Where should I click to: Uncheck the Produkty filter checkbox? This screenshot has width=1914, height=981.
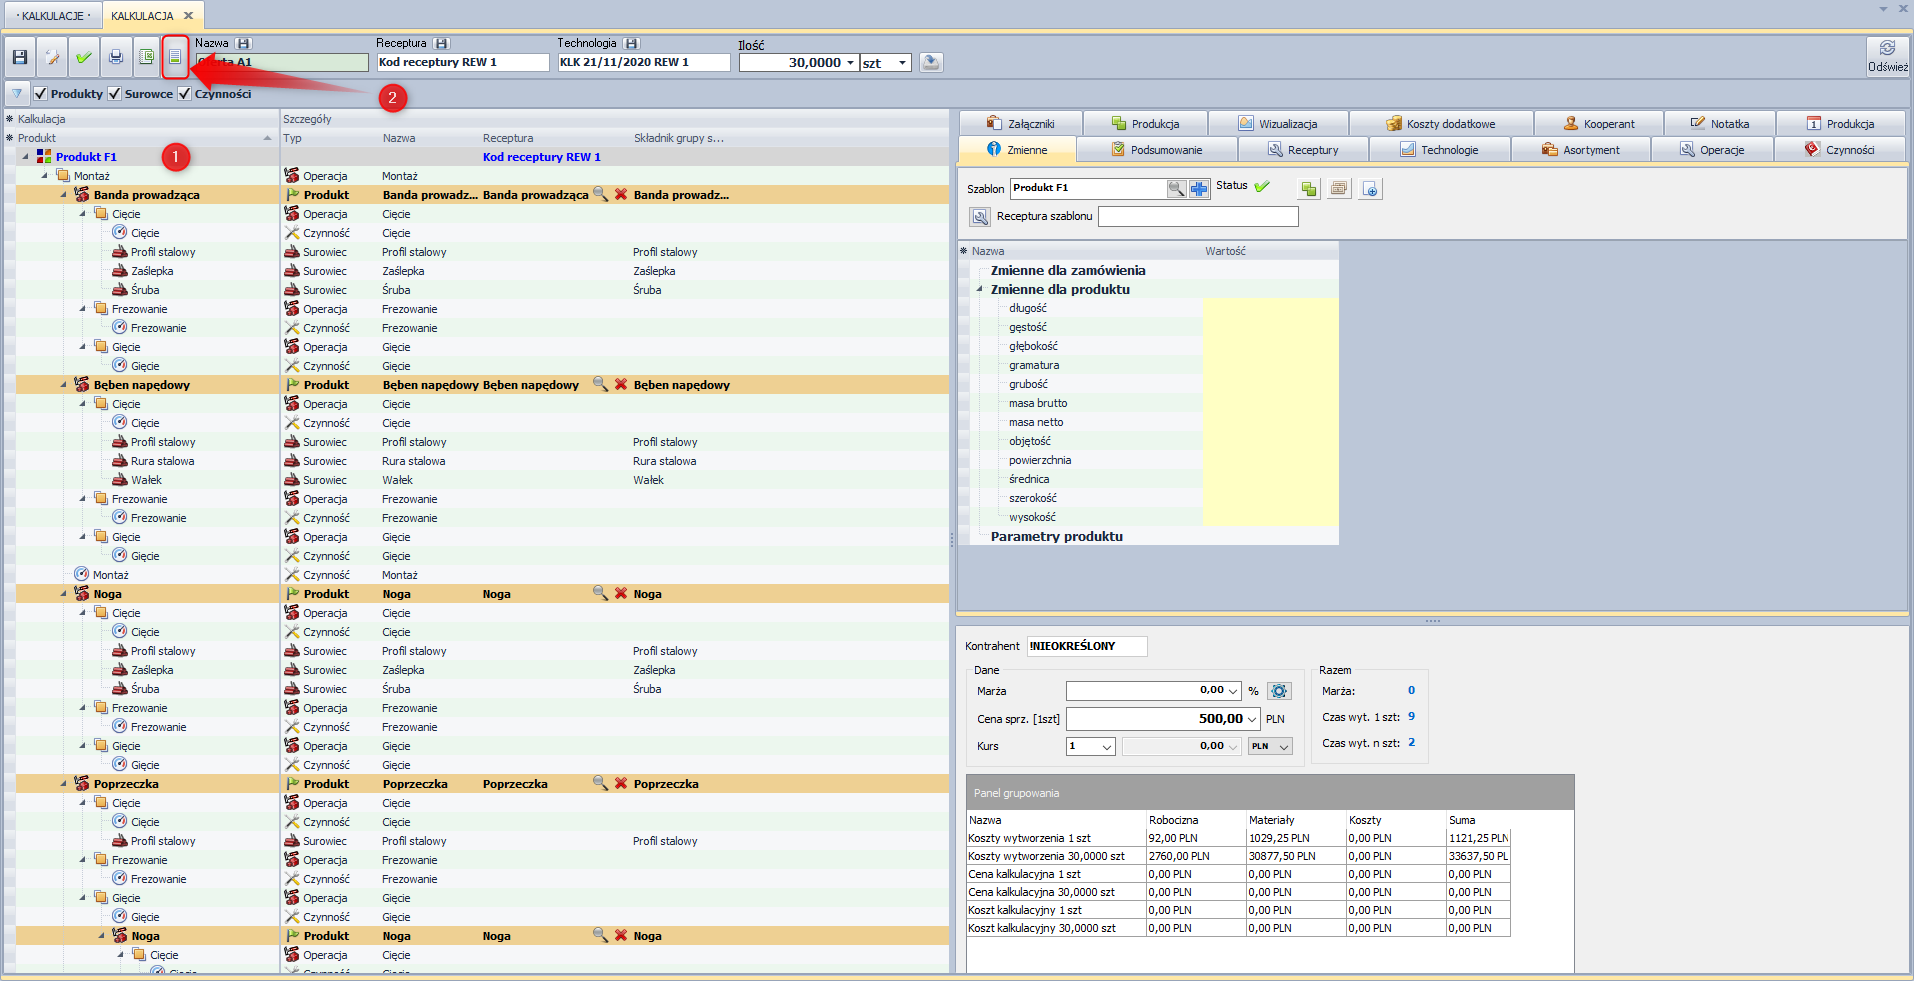pos(41,94)
